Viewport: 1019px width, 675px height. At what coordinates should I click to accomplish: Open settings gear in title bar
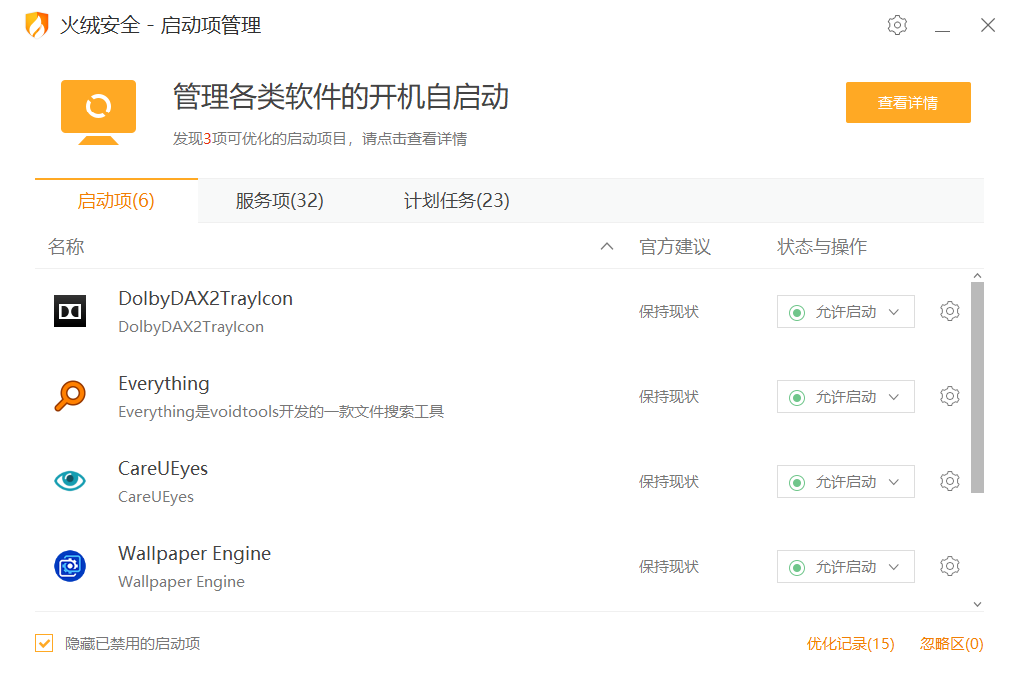pos(897,25)
